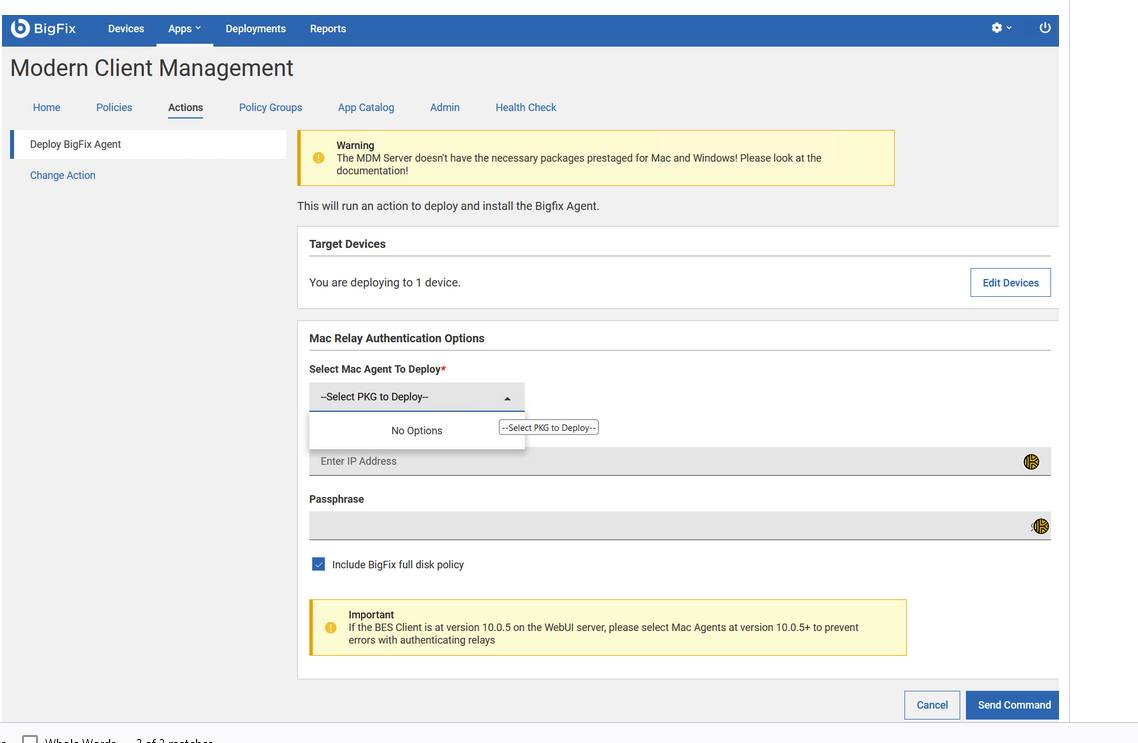Click the yellow Warning alert icon

pyautogui.click(x=319, y=158)
